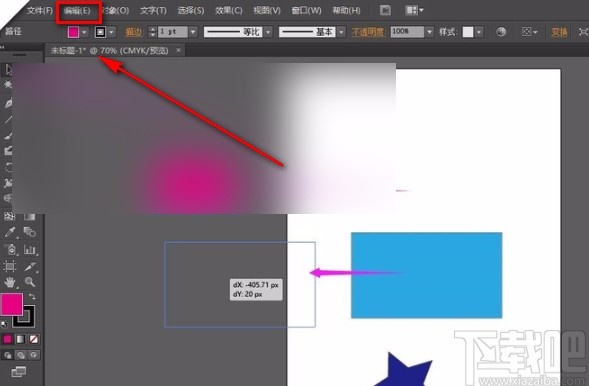Expand the Arrange Documents dropdown arrow
Image resolution: width=589 pixels, height=386 pixels.
coord(421,10)
